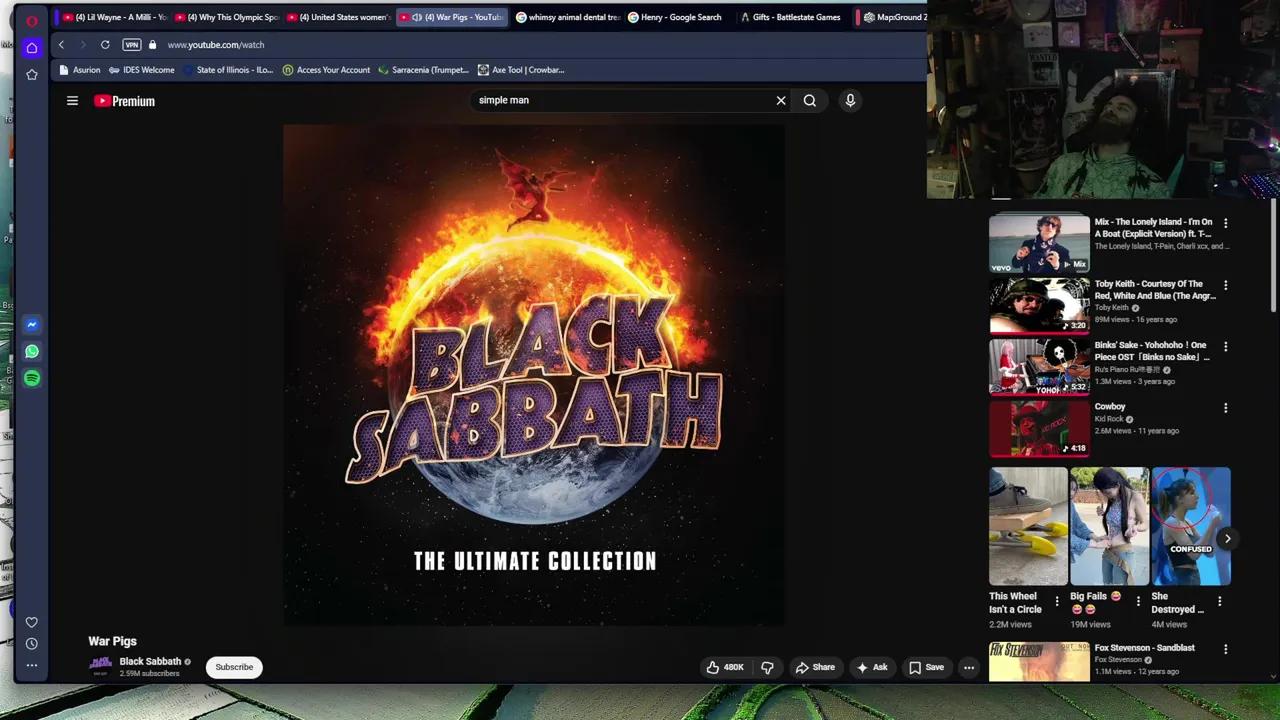This screenshot has width=1280, height=720.
Task: Click the YouTube Premium logo
Action: (x=124, y=100)
